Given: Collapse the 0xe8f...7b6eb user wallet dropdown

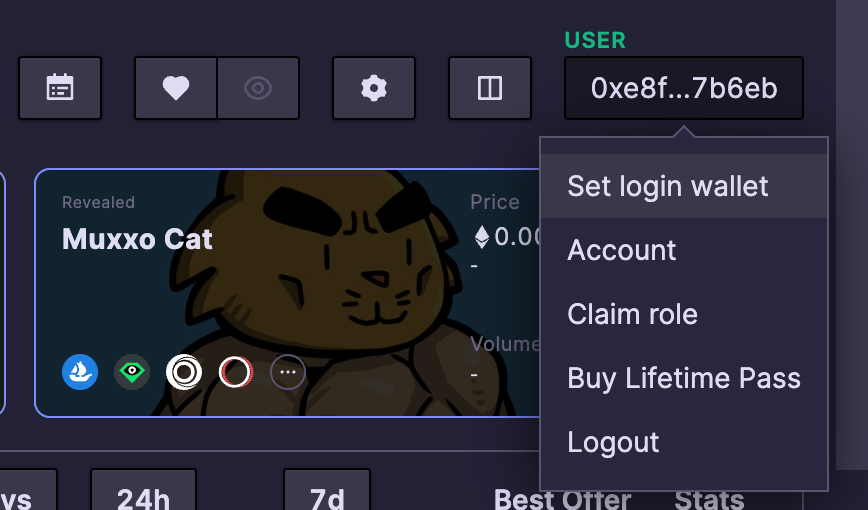Looking at the screenshot, I should 684,88.
